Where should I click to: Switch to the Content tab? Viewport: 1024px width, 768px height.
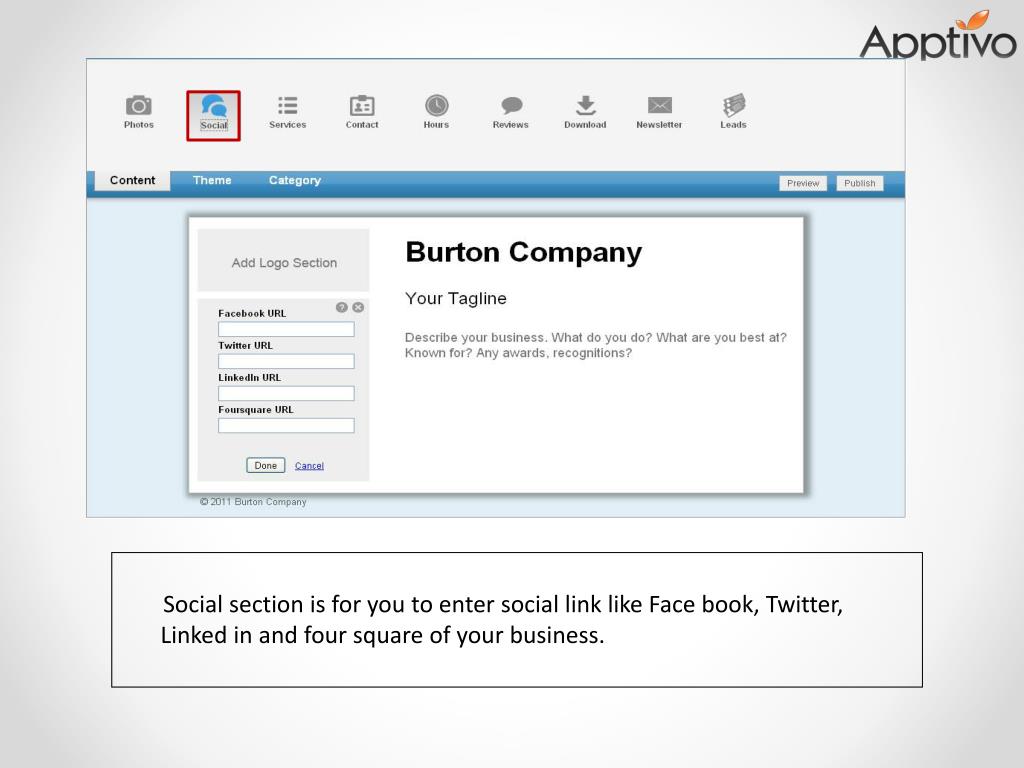click(133, 180)
